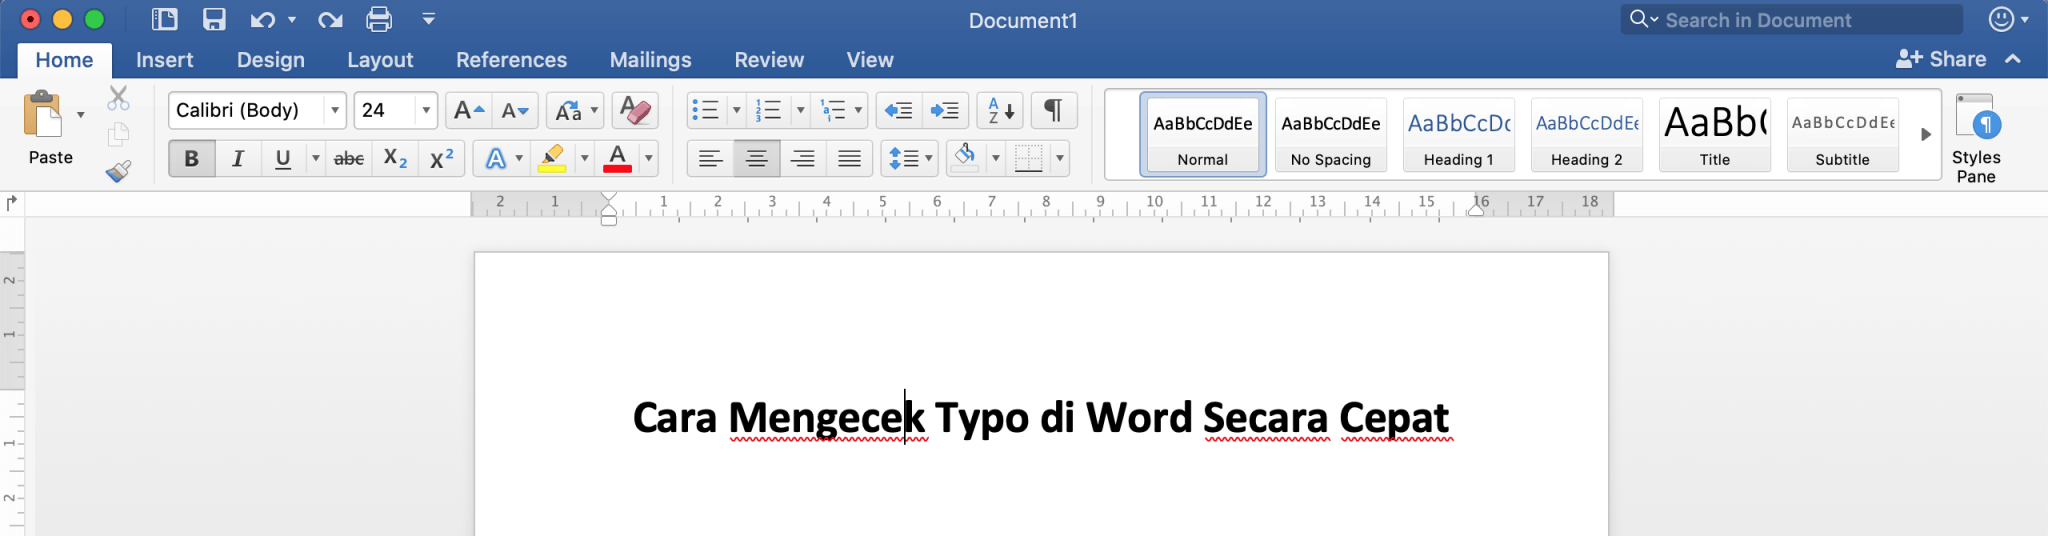The width and height of the screenshot is (2048, 536).
Task: Show or hide paragraph marks
Action: (1053, 110)
